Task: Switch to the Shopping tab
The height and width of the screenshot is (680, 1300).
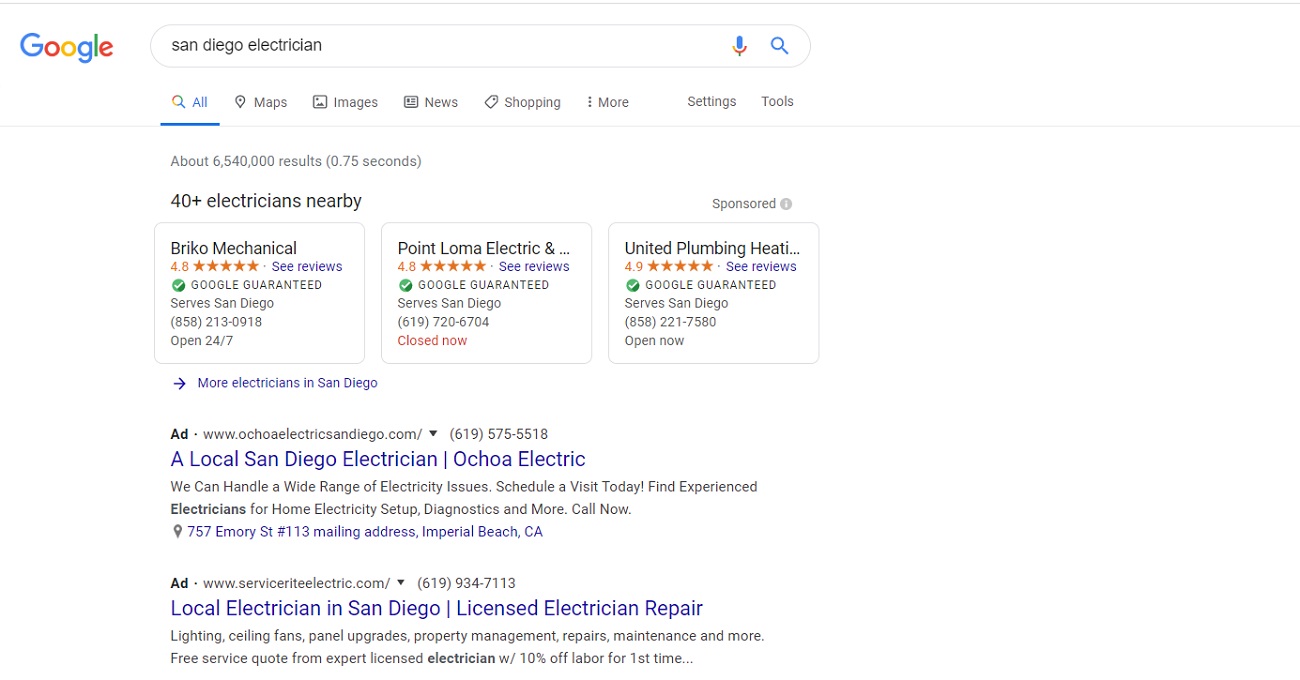Action: 522,101
